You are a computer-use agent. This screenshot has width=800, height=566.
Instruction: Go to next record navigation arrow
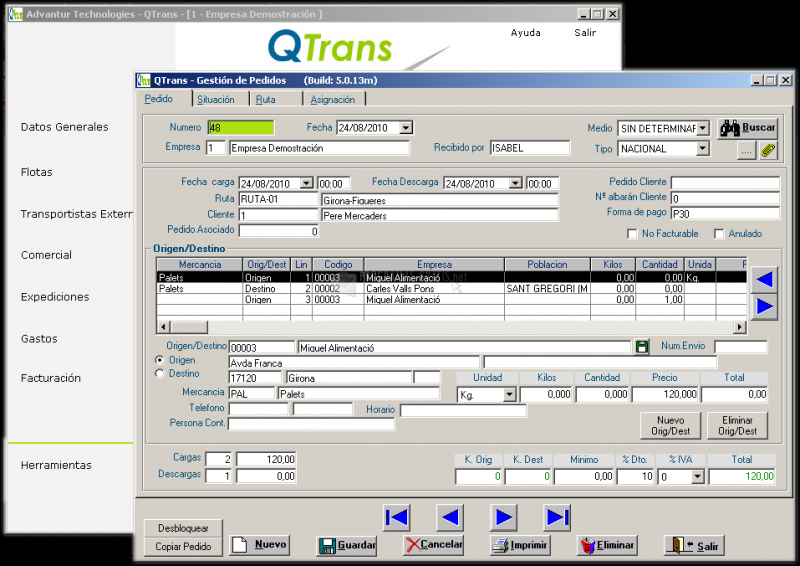504,518
